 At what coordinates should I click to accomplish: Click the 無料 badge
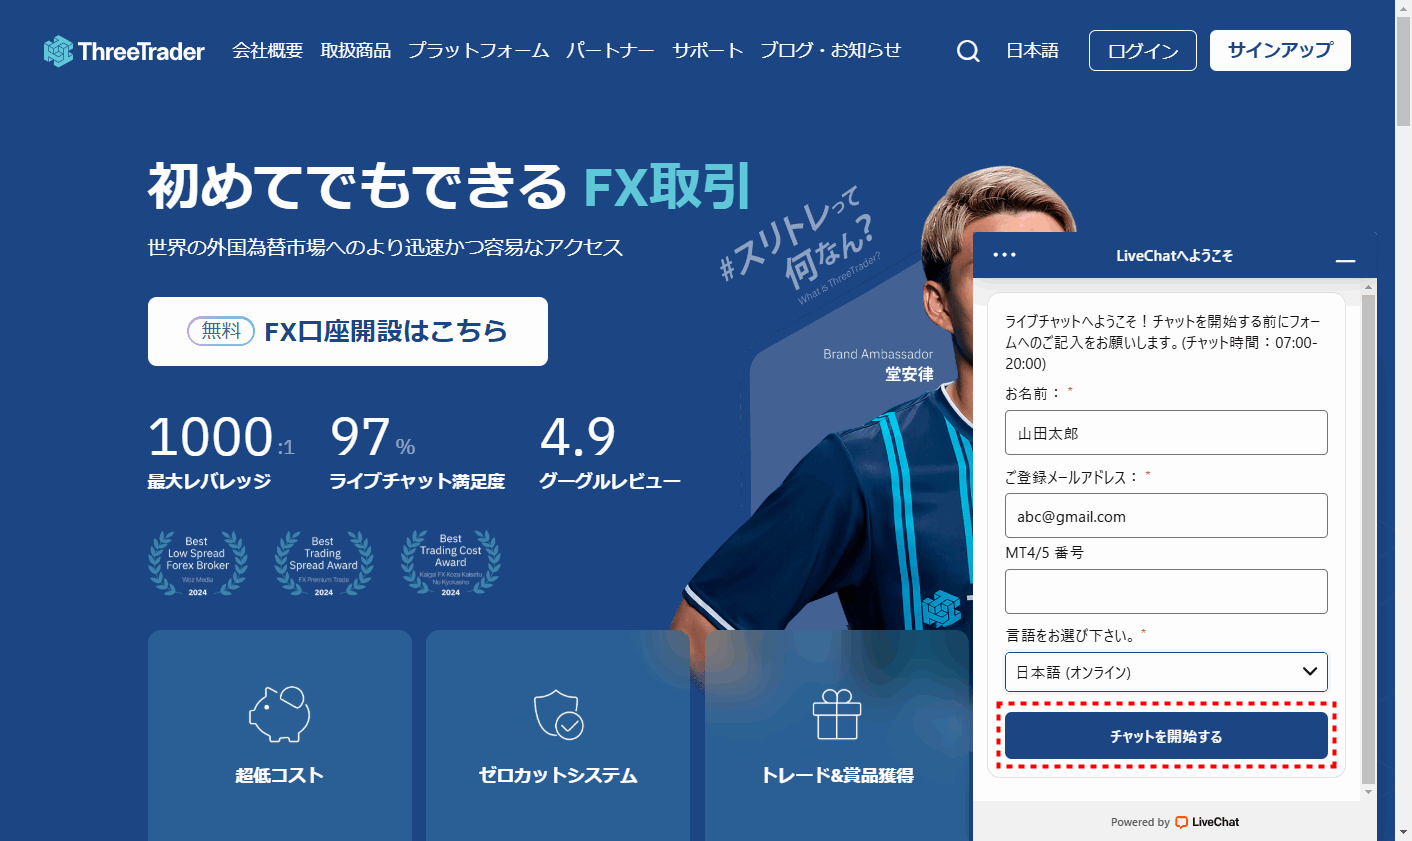[221, 331]
